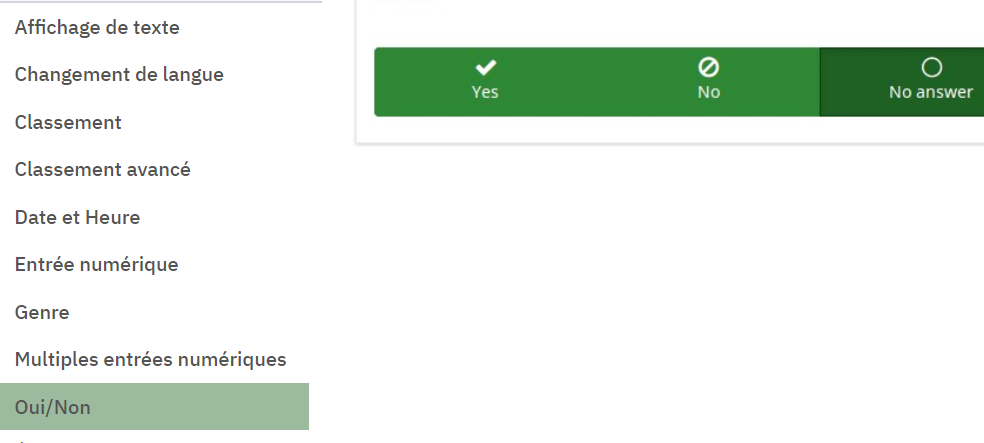Viewport: 984px width, 443px height.
Task: Select the 'Classement' question type
Action: click(x=68, y=123)
